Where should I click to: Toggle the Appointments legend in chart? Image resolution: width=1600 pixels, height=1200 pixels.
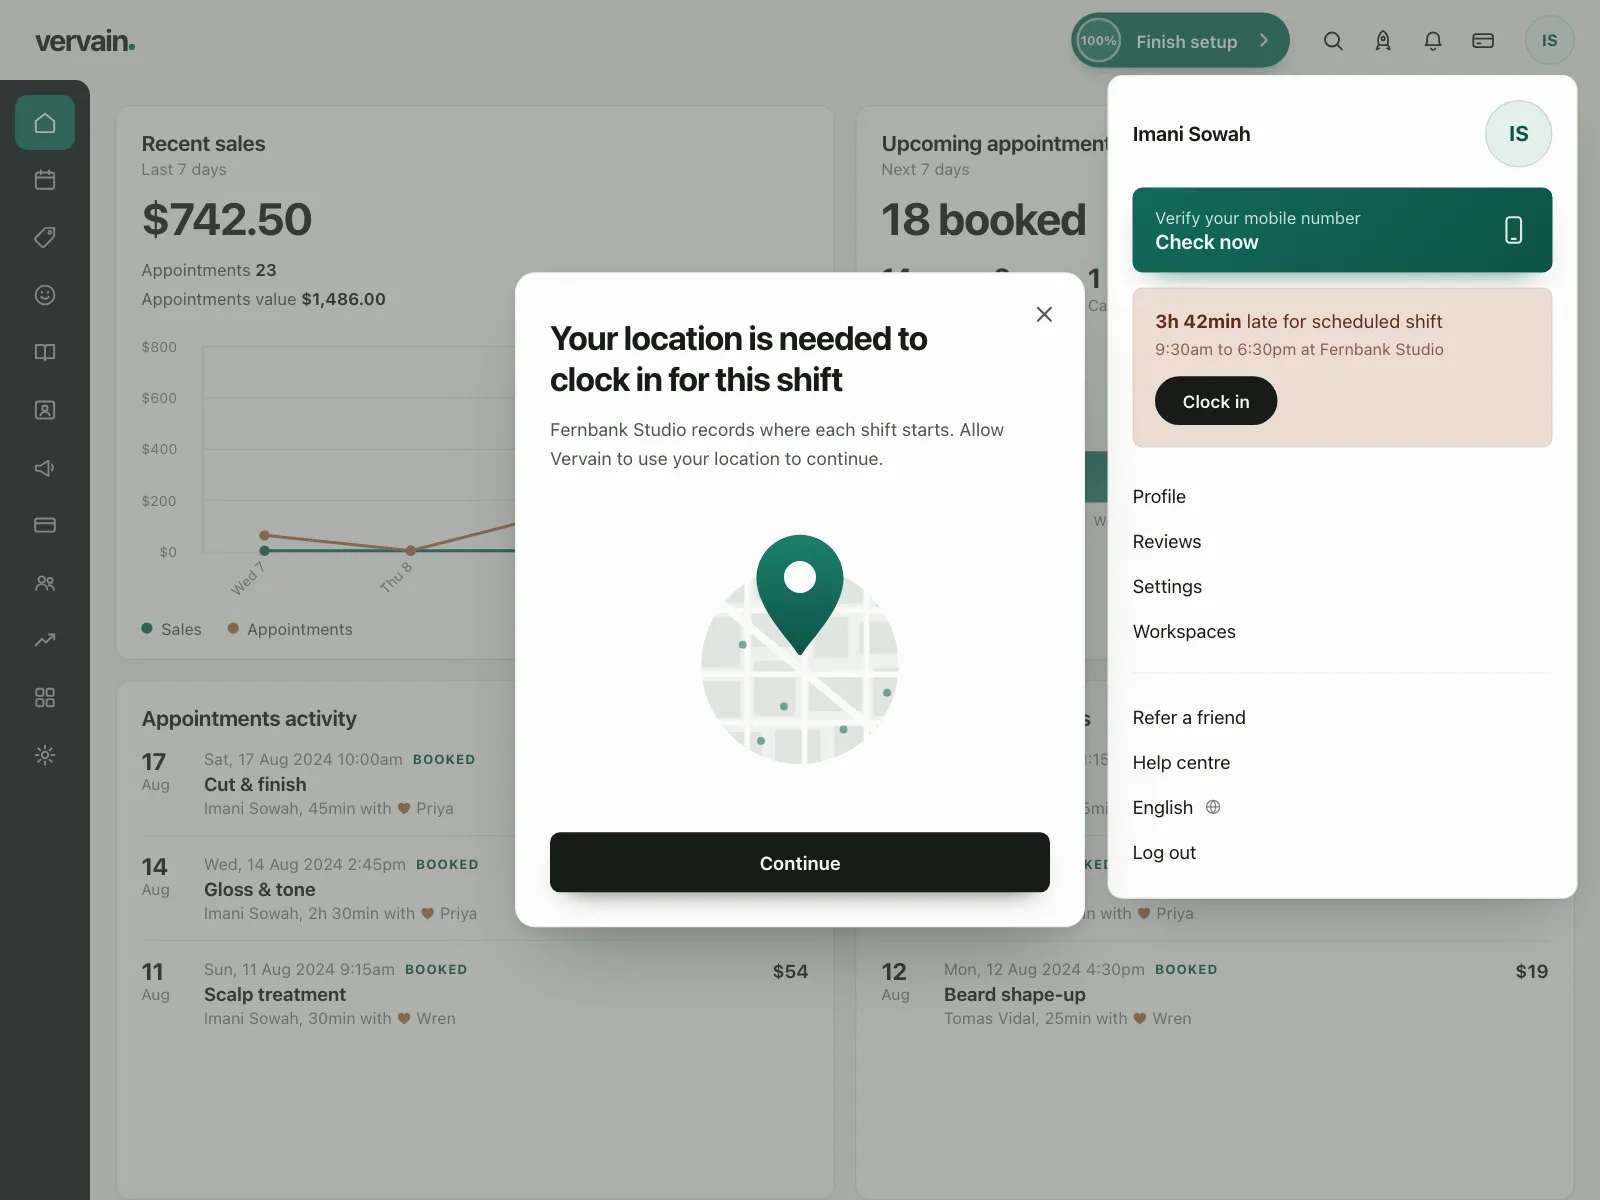(x=290, y=629)
